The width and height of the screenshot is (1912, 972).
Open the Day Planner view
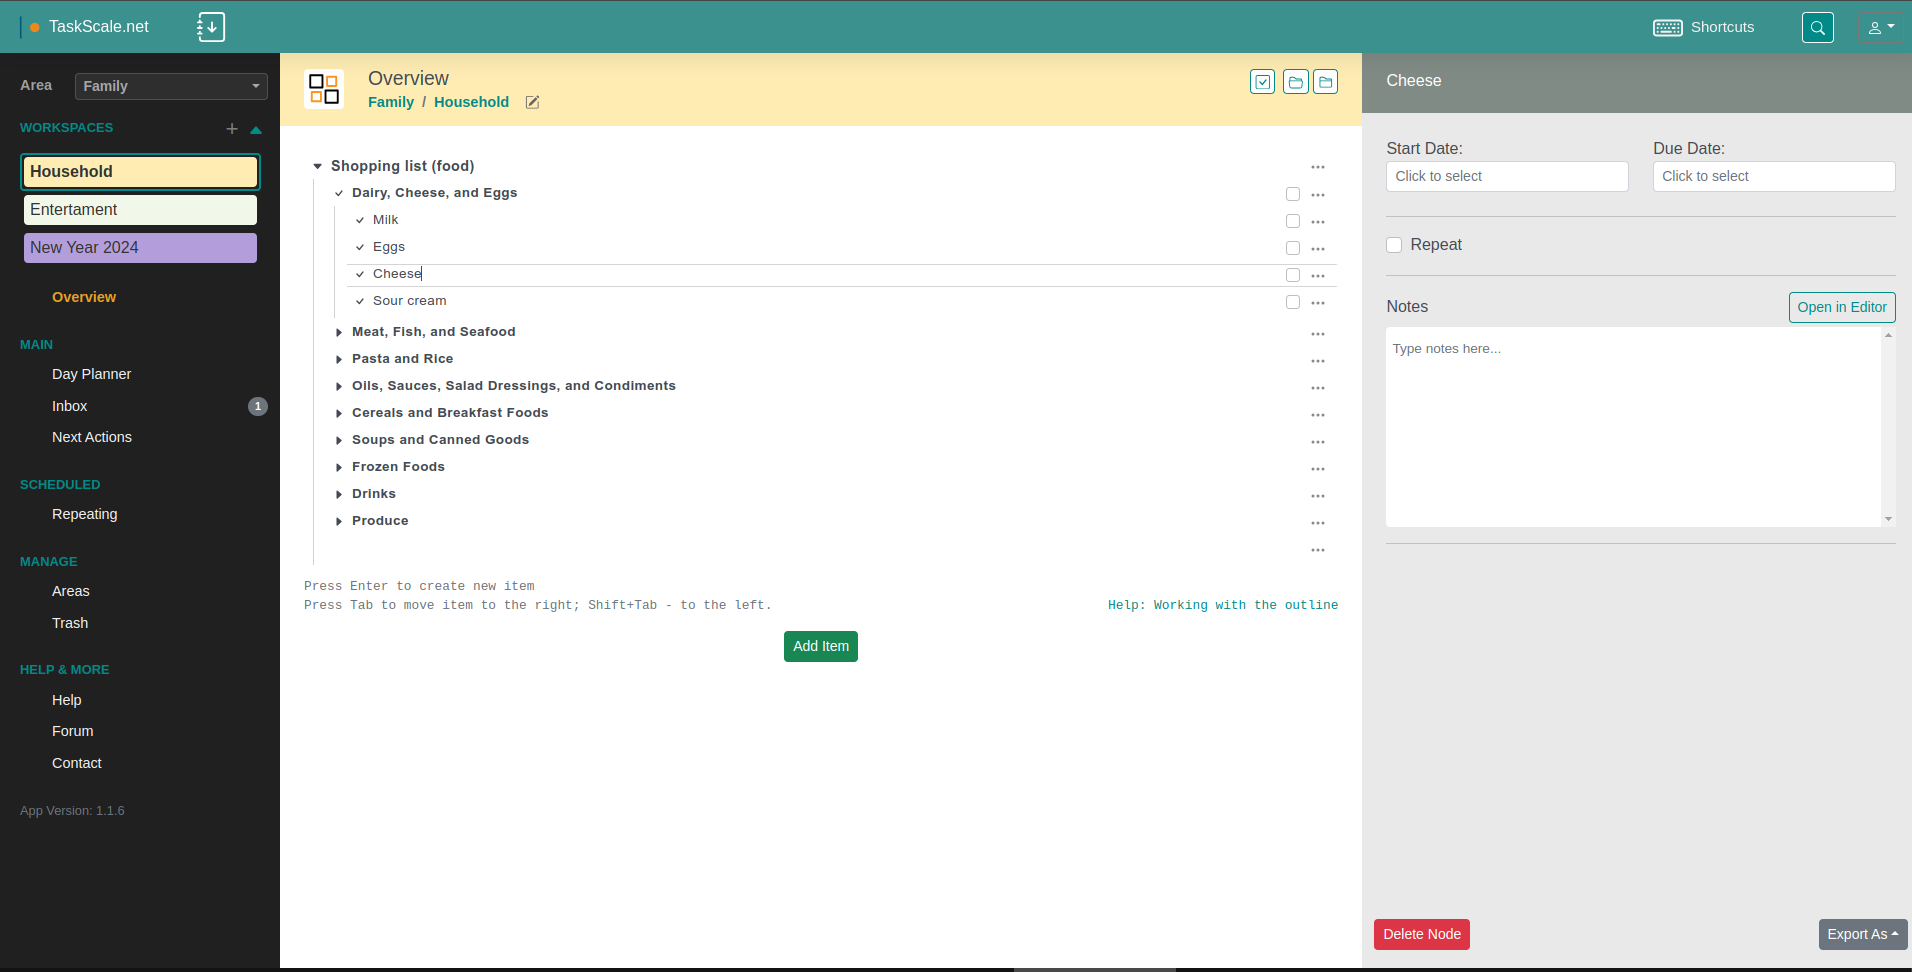(91, 374)
